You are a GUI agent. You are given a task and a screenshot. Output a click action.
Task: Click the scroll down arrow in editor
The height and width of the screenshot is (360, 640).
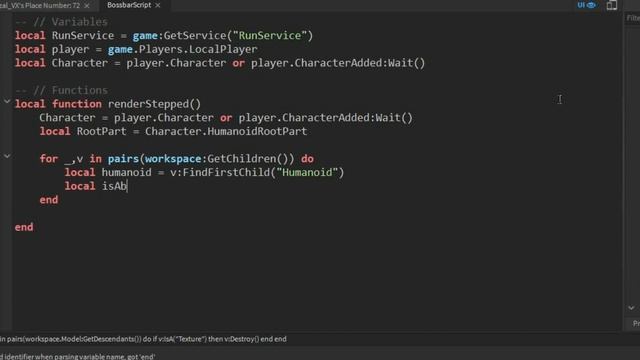(631, 308)
